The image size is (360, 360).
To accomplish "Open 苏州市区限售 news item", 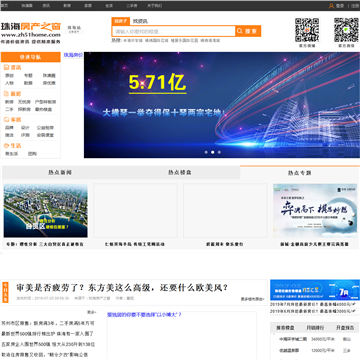I will point(48,323).
